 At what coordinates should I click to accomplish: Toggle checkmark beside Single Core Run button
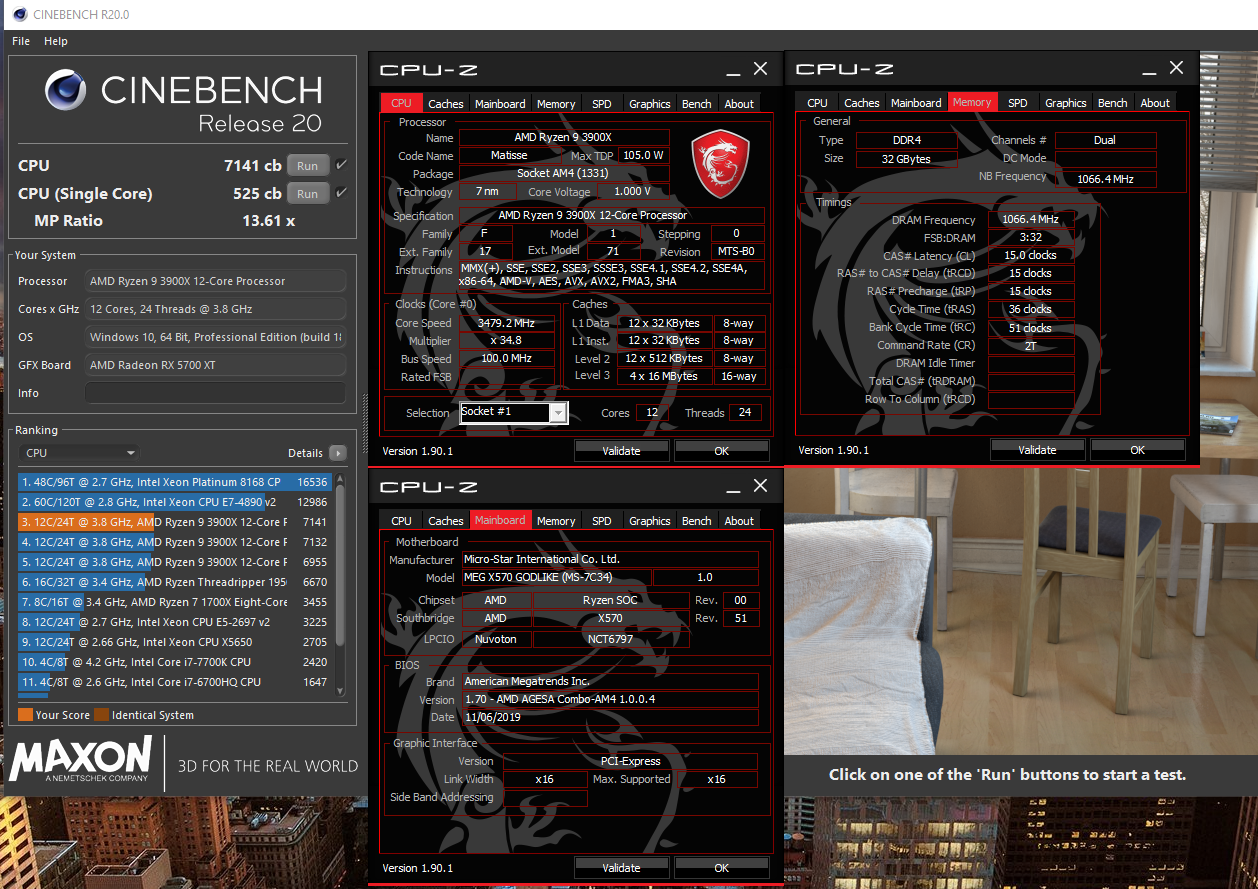342,194
